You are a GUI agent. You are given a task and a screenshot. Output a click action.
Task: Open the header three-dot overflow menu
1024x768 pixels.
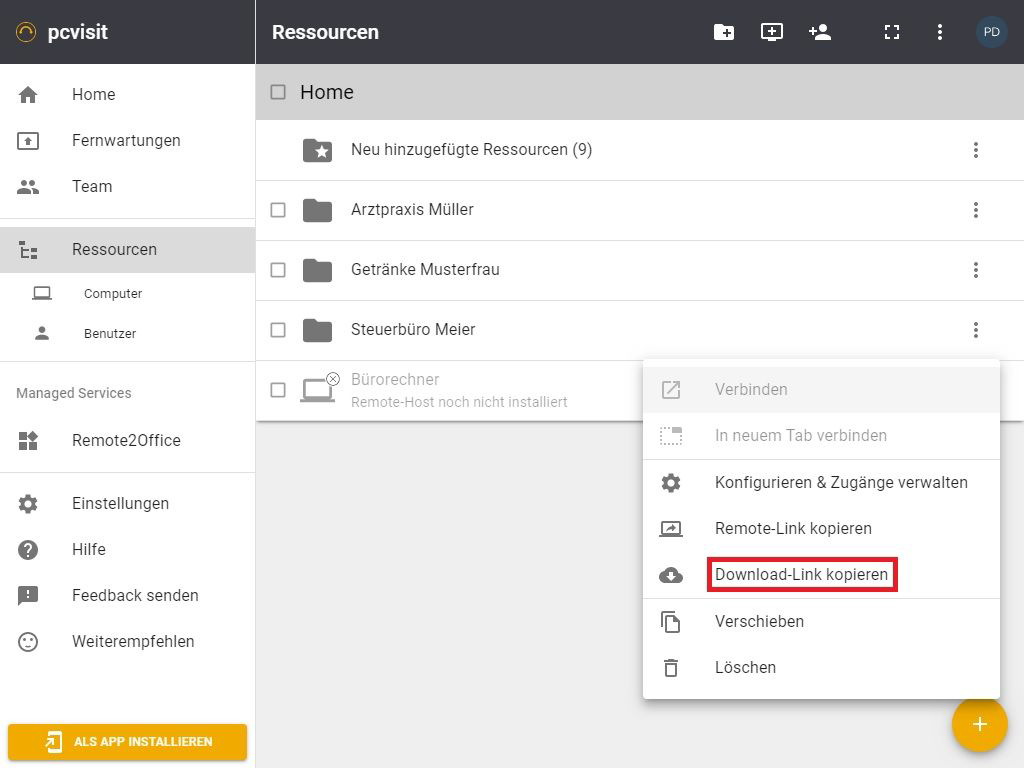pos(939,32)
